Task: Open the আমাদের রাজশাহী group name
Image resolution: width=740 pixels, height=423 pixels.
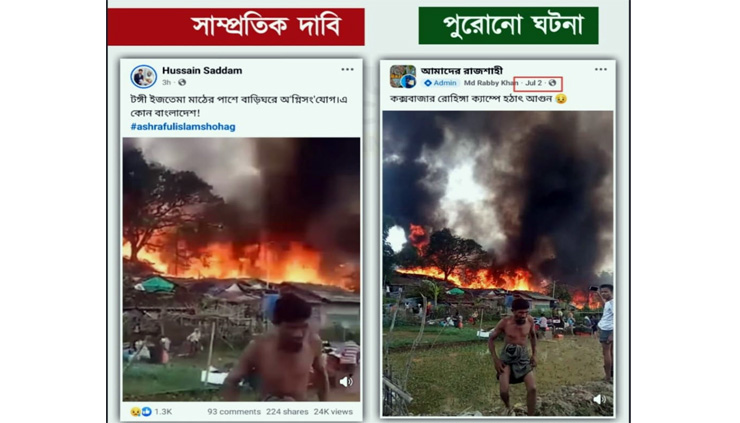Action: (462, 71)
